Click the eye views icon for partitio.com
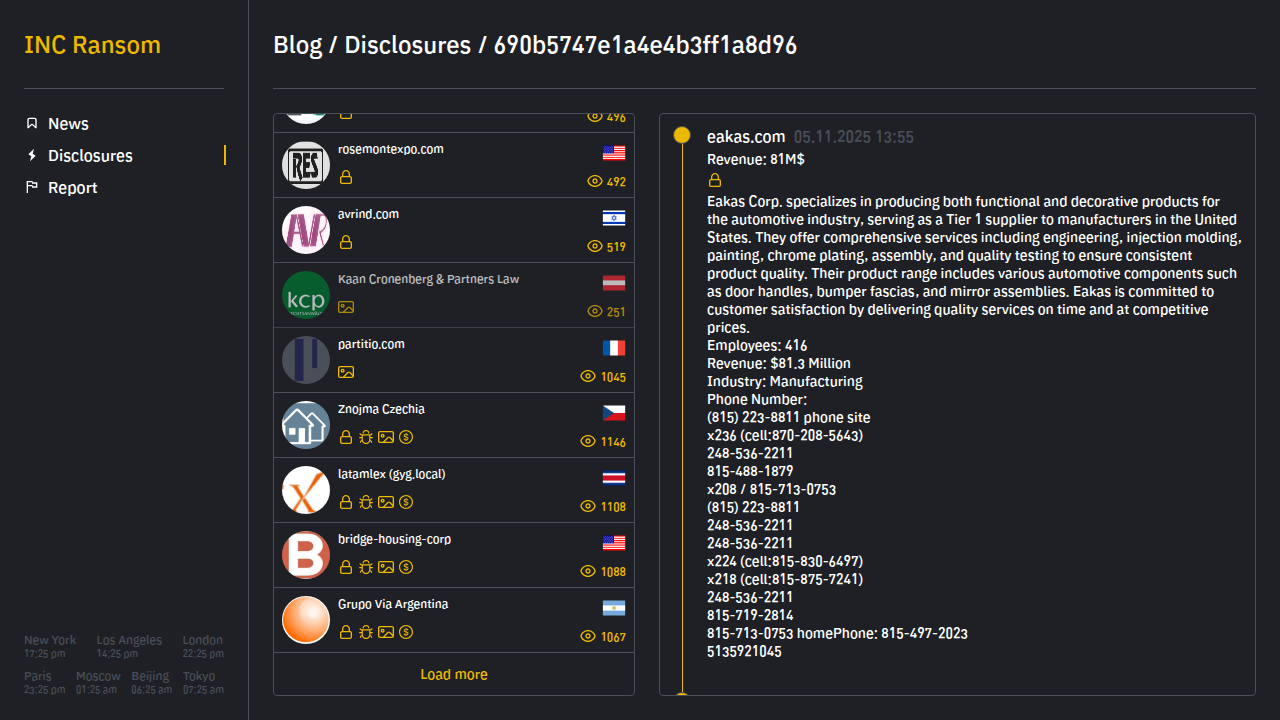 coord(589,377)
